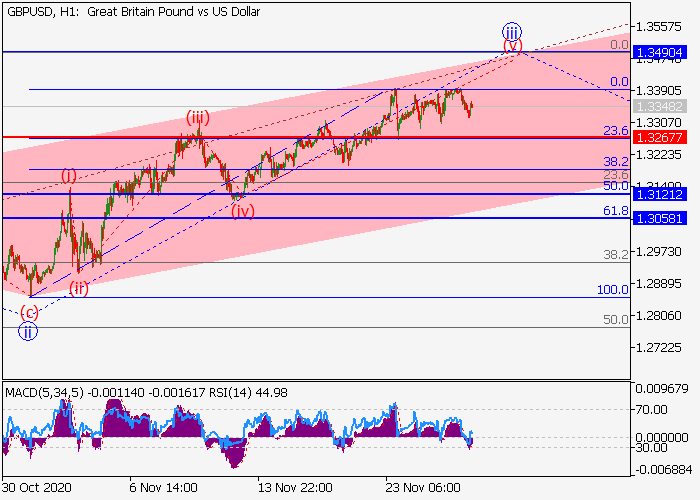
Task: Click the 61.8 Fibonacci level label
Action: tap(616, 210)
